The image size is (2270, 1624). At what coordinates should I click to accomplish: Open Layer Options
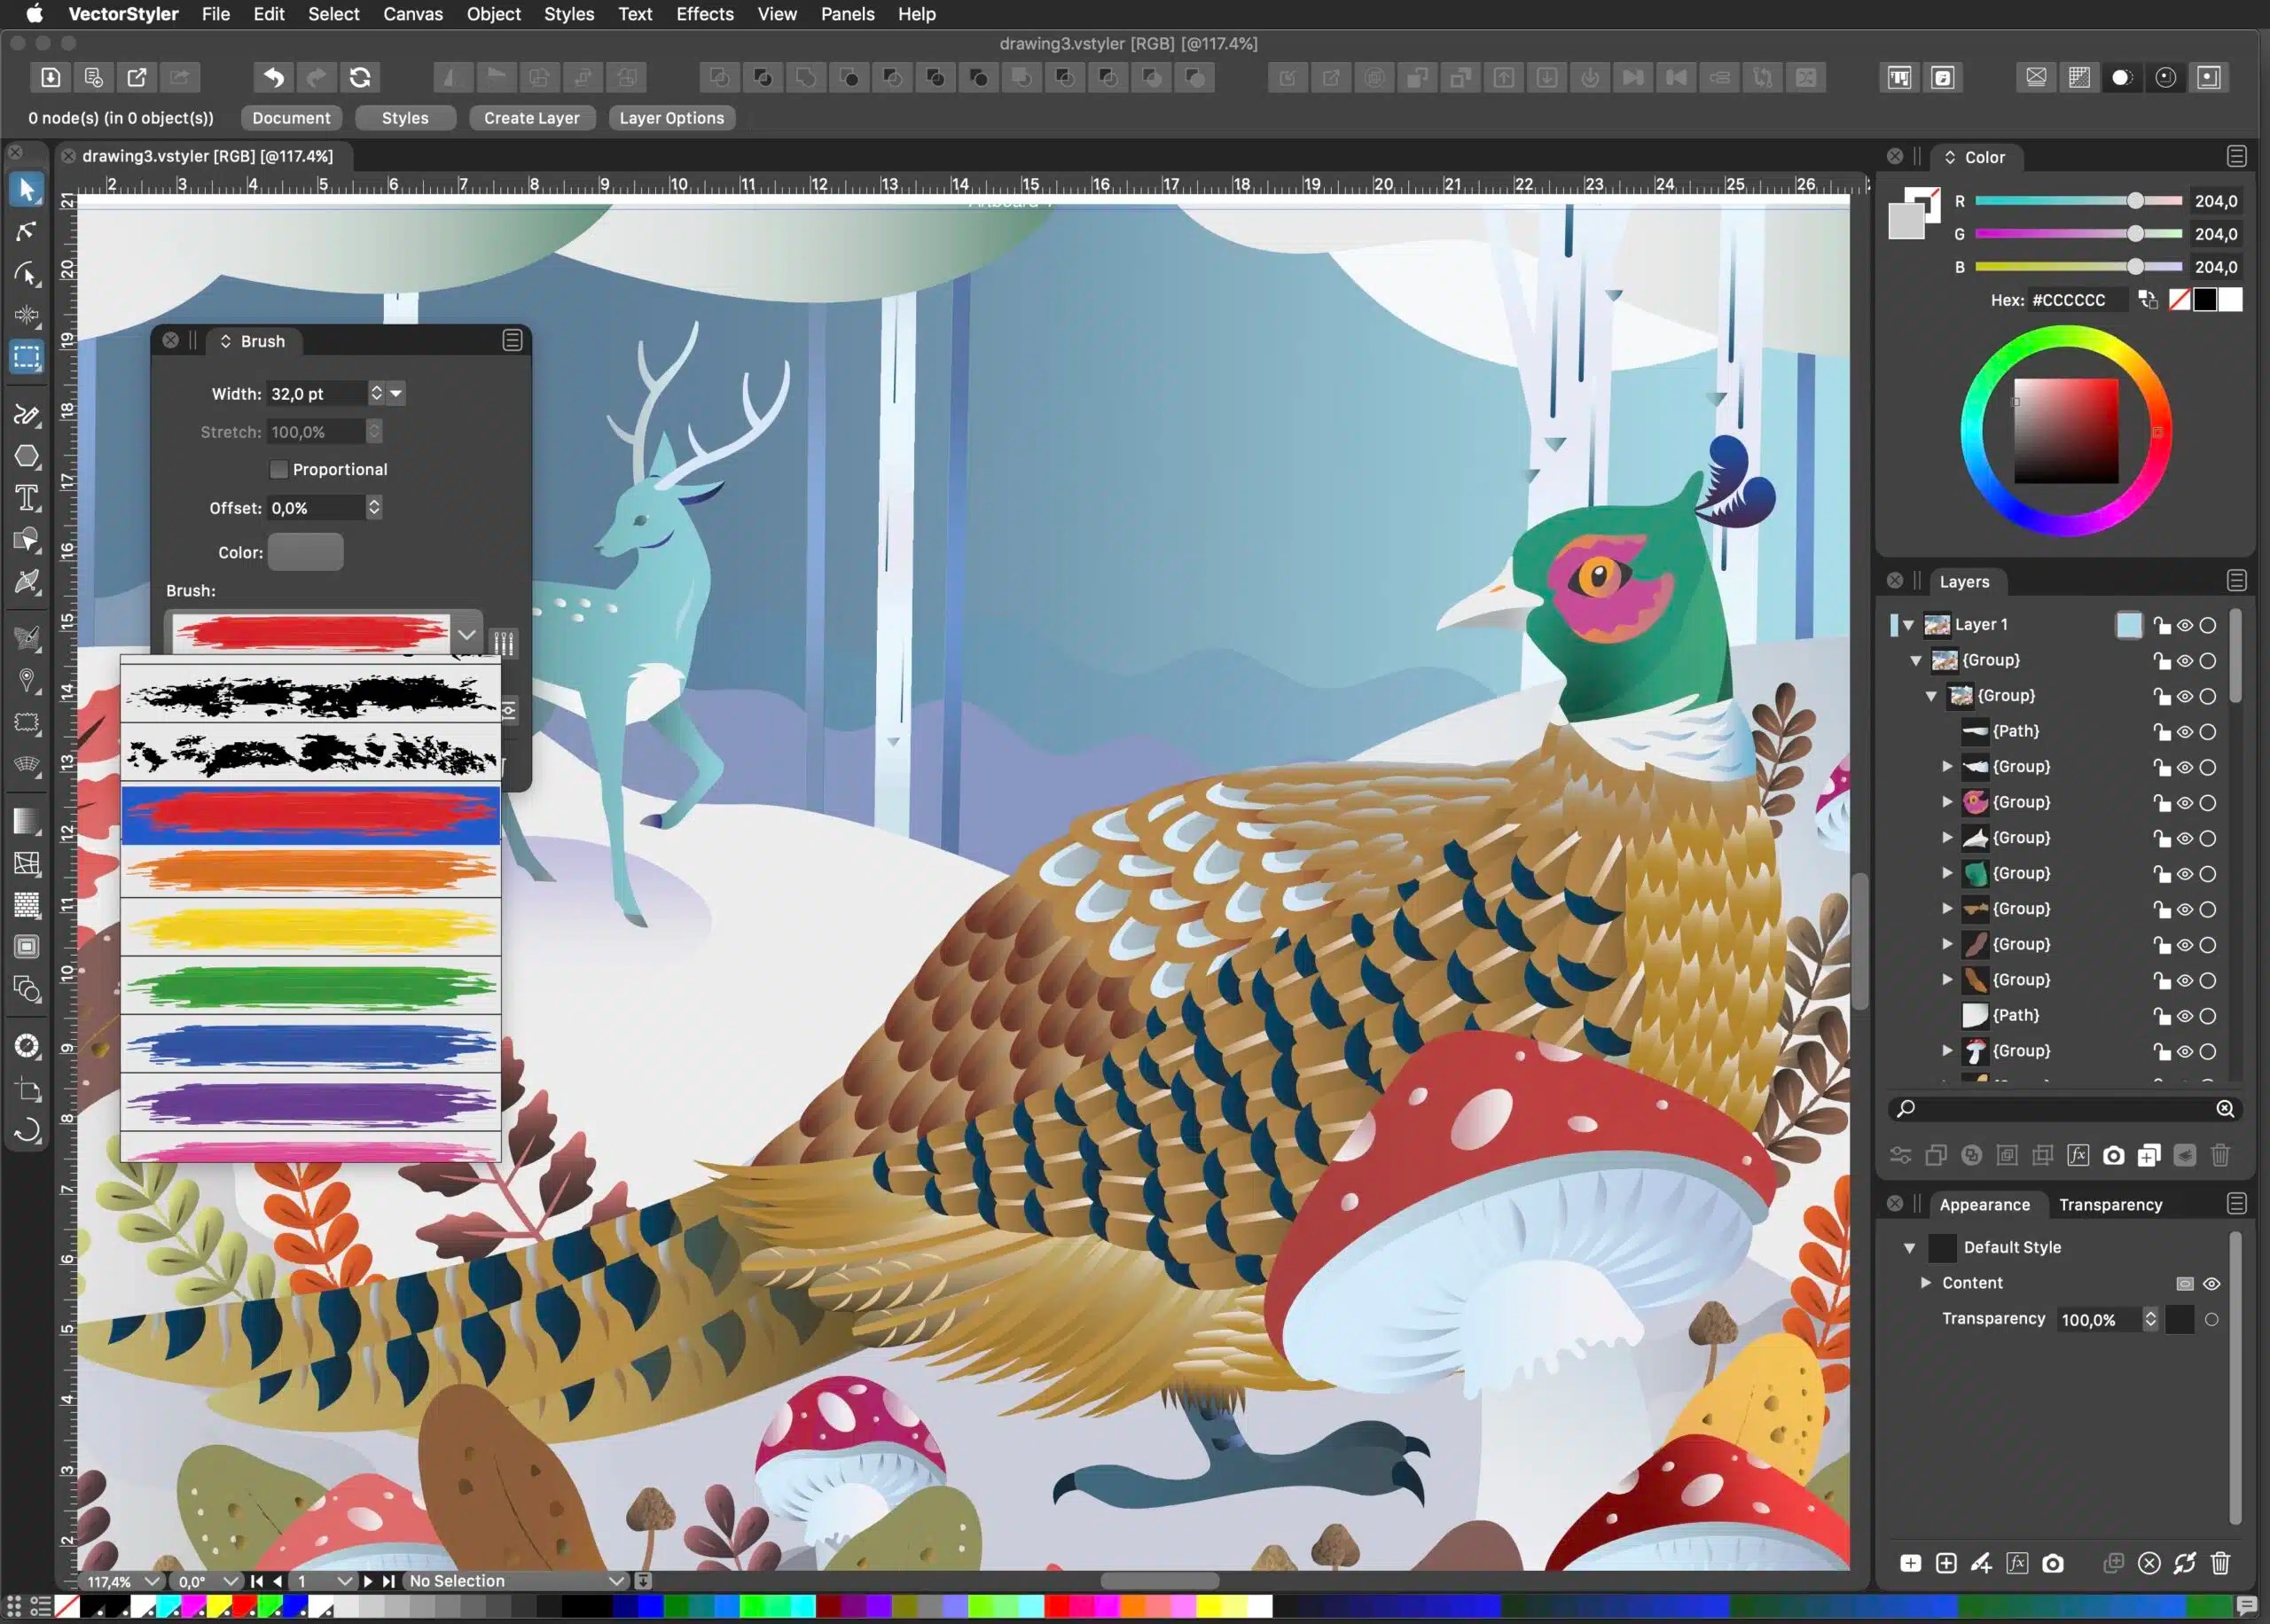click(672, 118)
